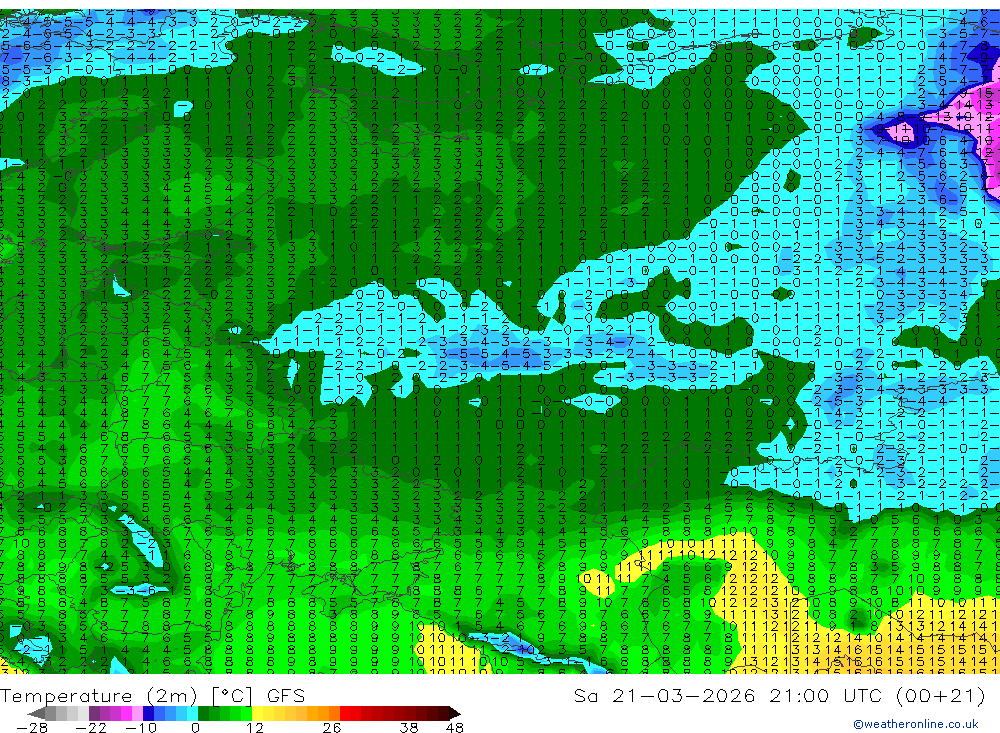The width and height of the screenshot is (1000, 733).
Task: Click the 48 legend value
Action: pyautogui.click(x=455, y=728)
